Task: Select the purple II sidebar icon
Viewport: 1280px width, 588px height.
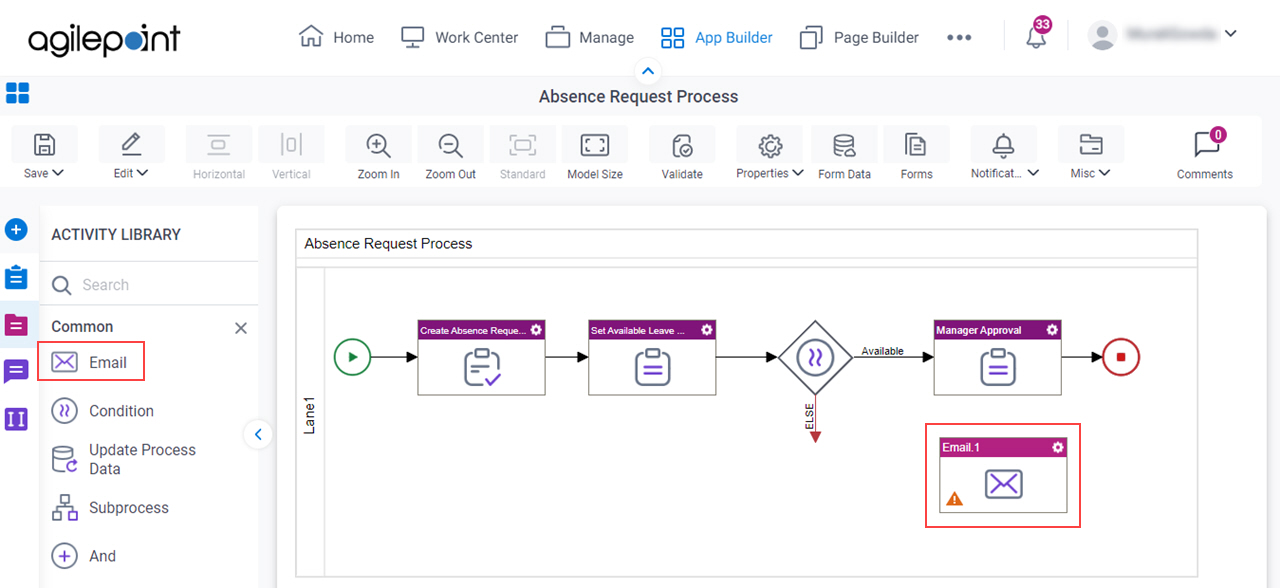Action: point(16,419)
